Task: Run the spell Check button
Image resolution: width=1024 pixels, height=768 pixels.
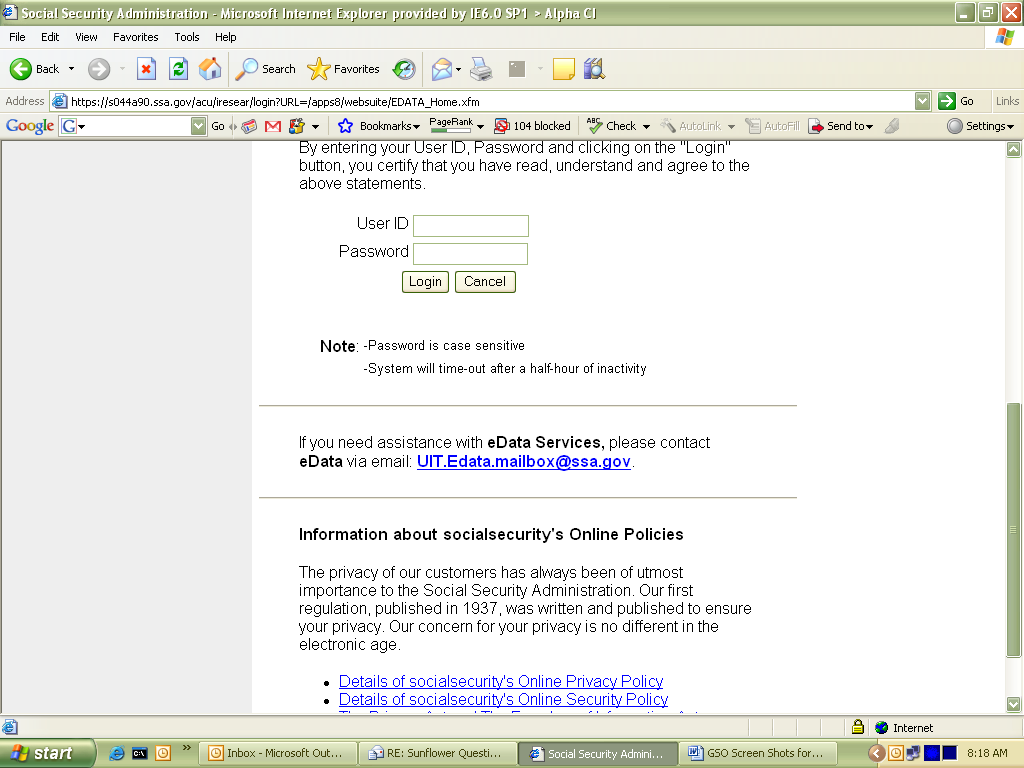Action: tap(611, 126)
